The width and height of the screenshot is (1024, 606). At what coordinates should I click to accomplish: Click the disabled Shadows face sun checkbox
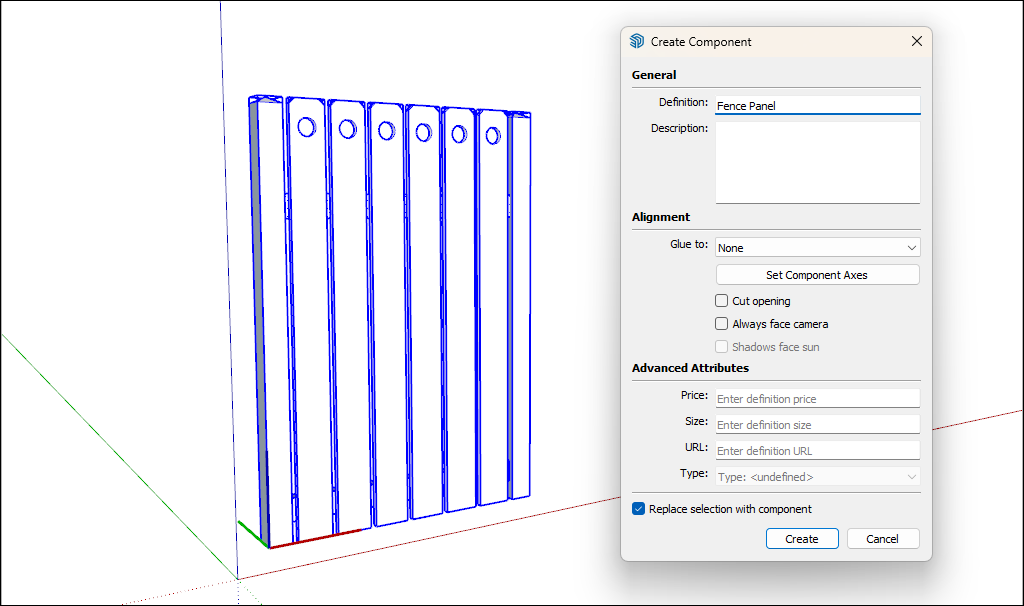click(721, 346)
